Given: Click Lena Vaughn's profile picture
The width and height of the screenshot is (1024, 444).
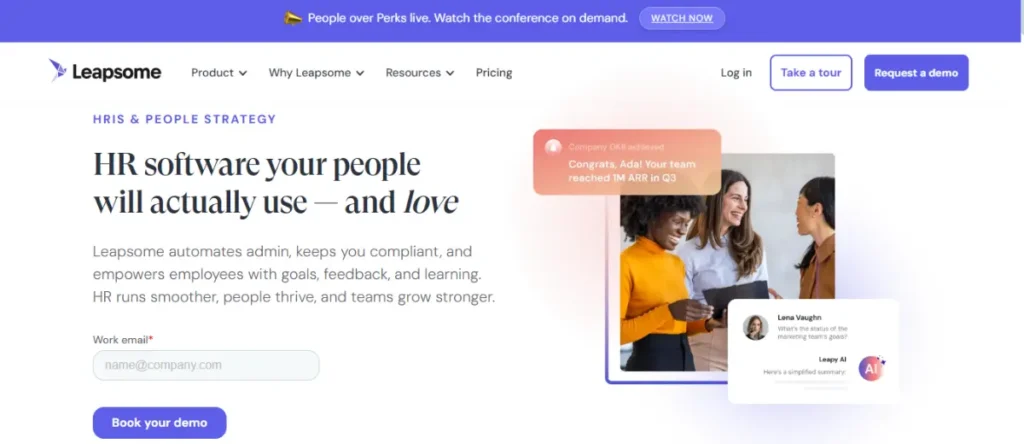Looking at the screenshot, I should (756, 328).
